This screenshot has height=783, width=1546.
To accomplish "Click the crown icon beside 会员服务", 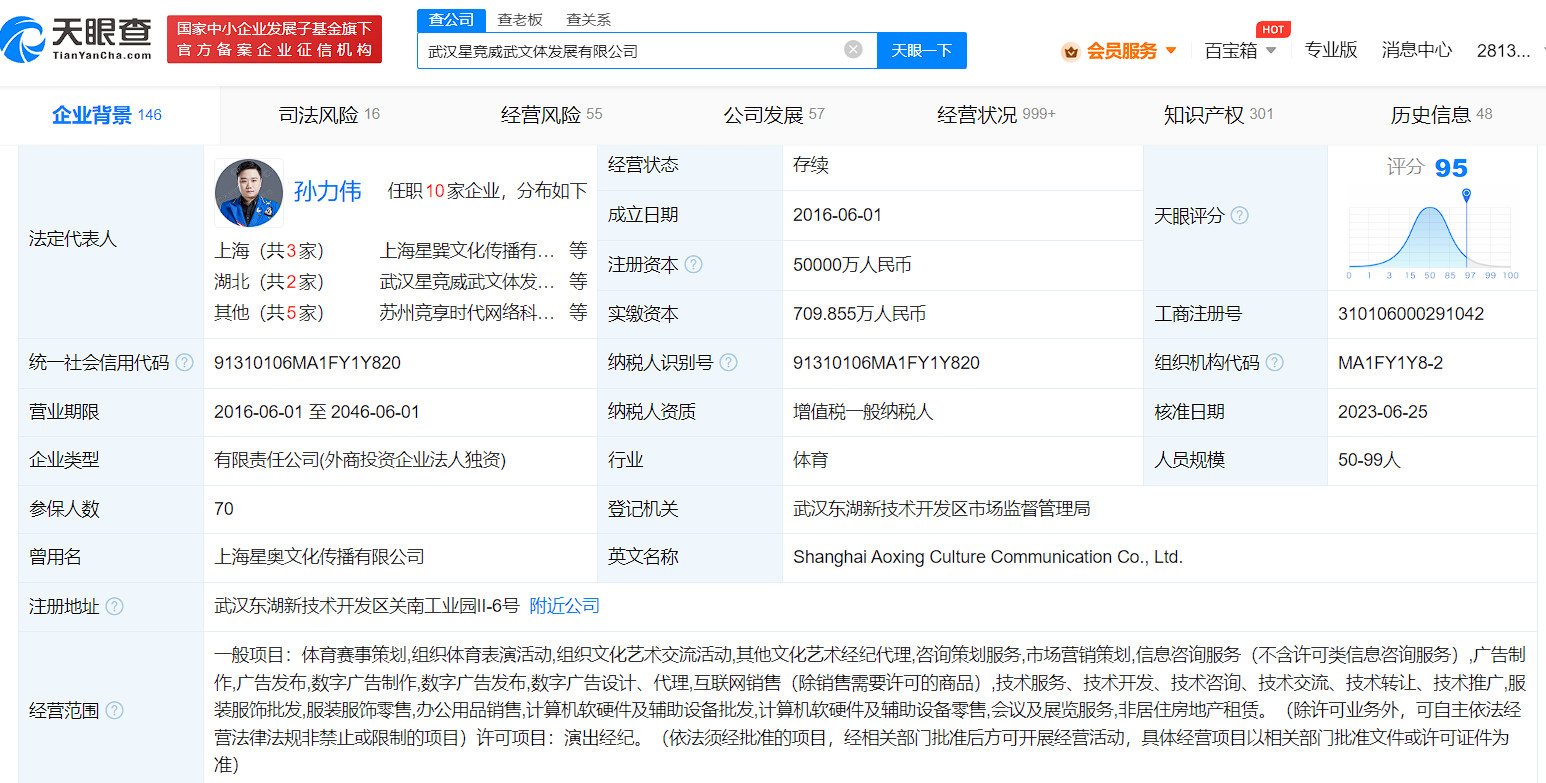I will click(1071, 51).
